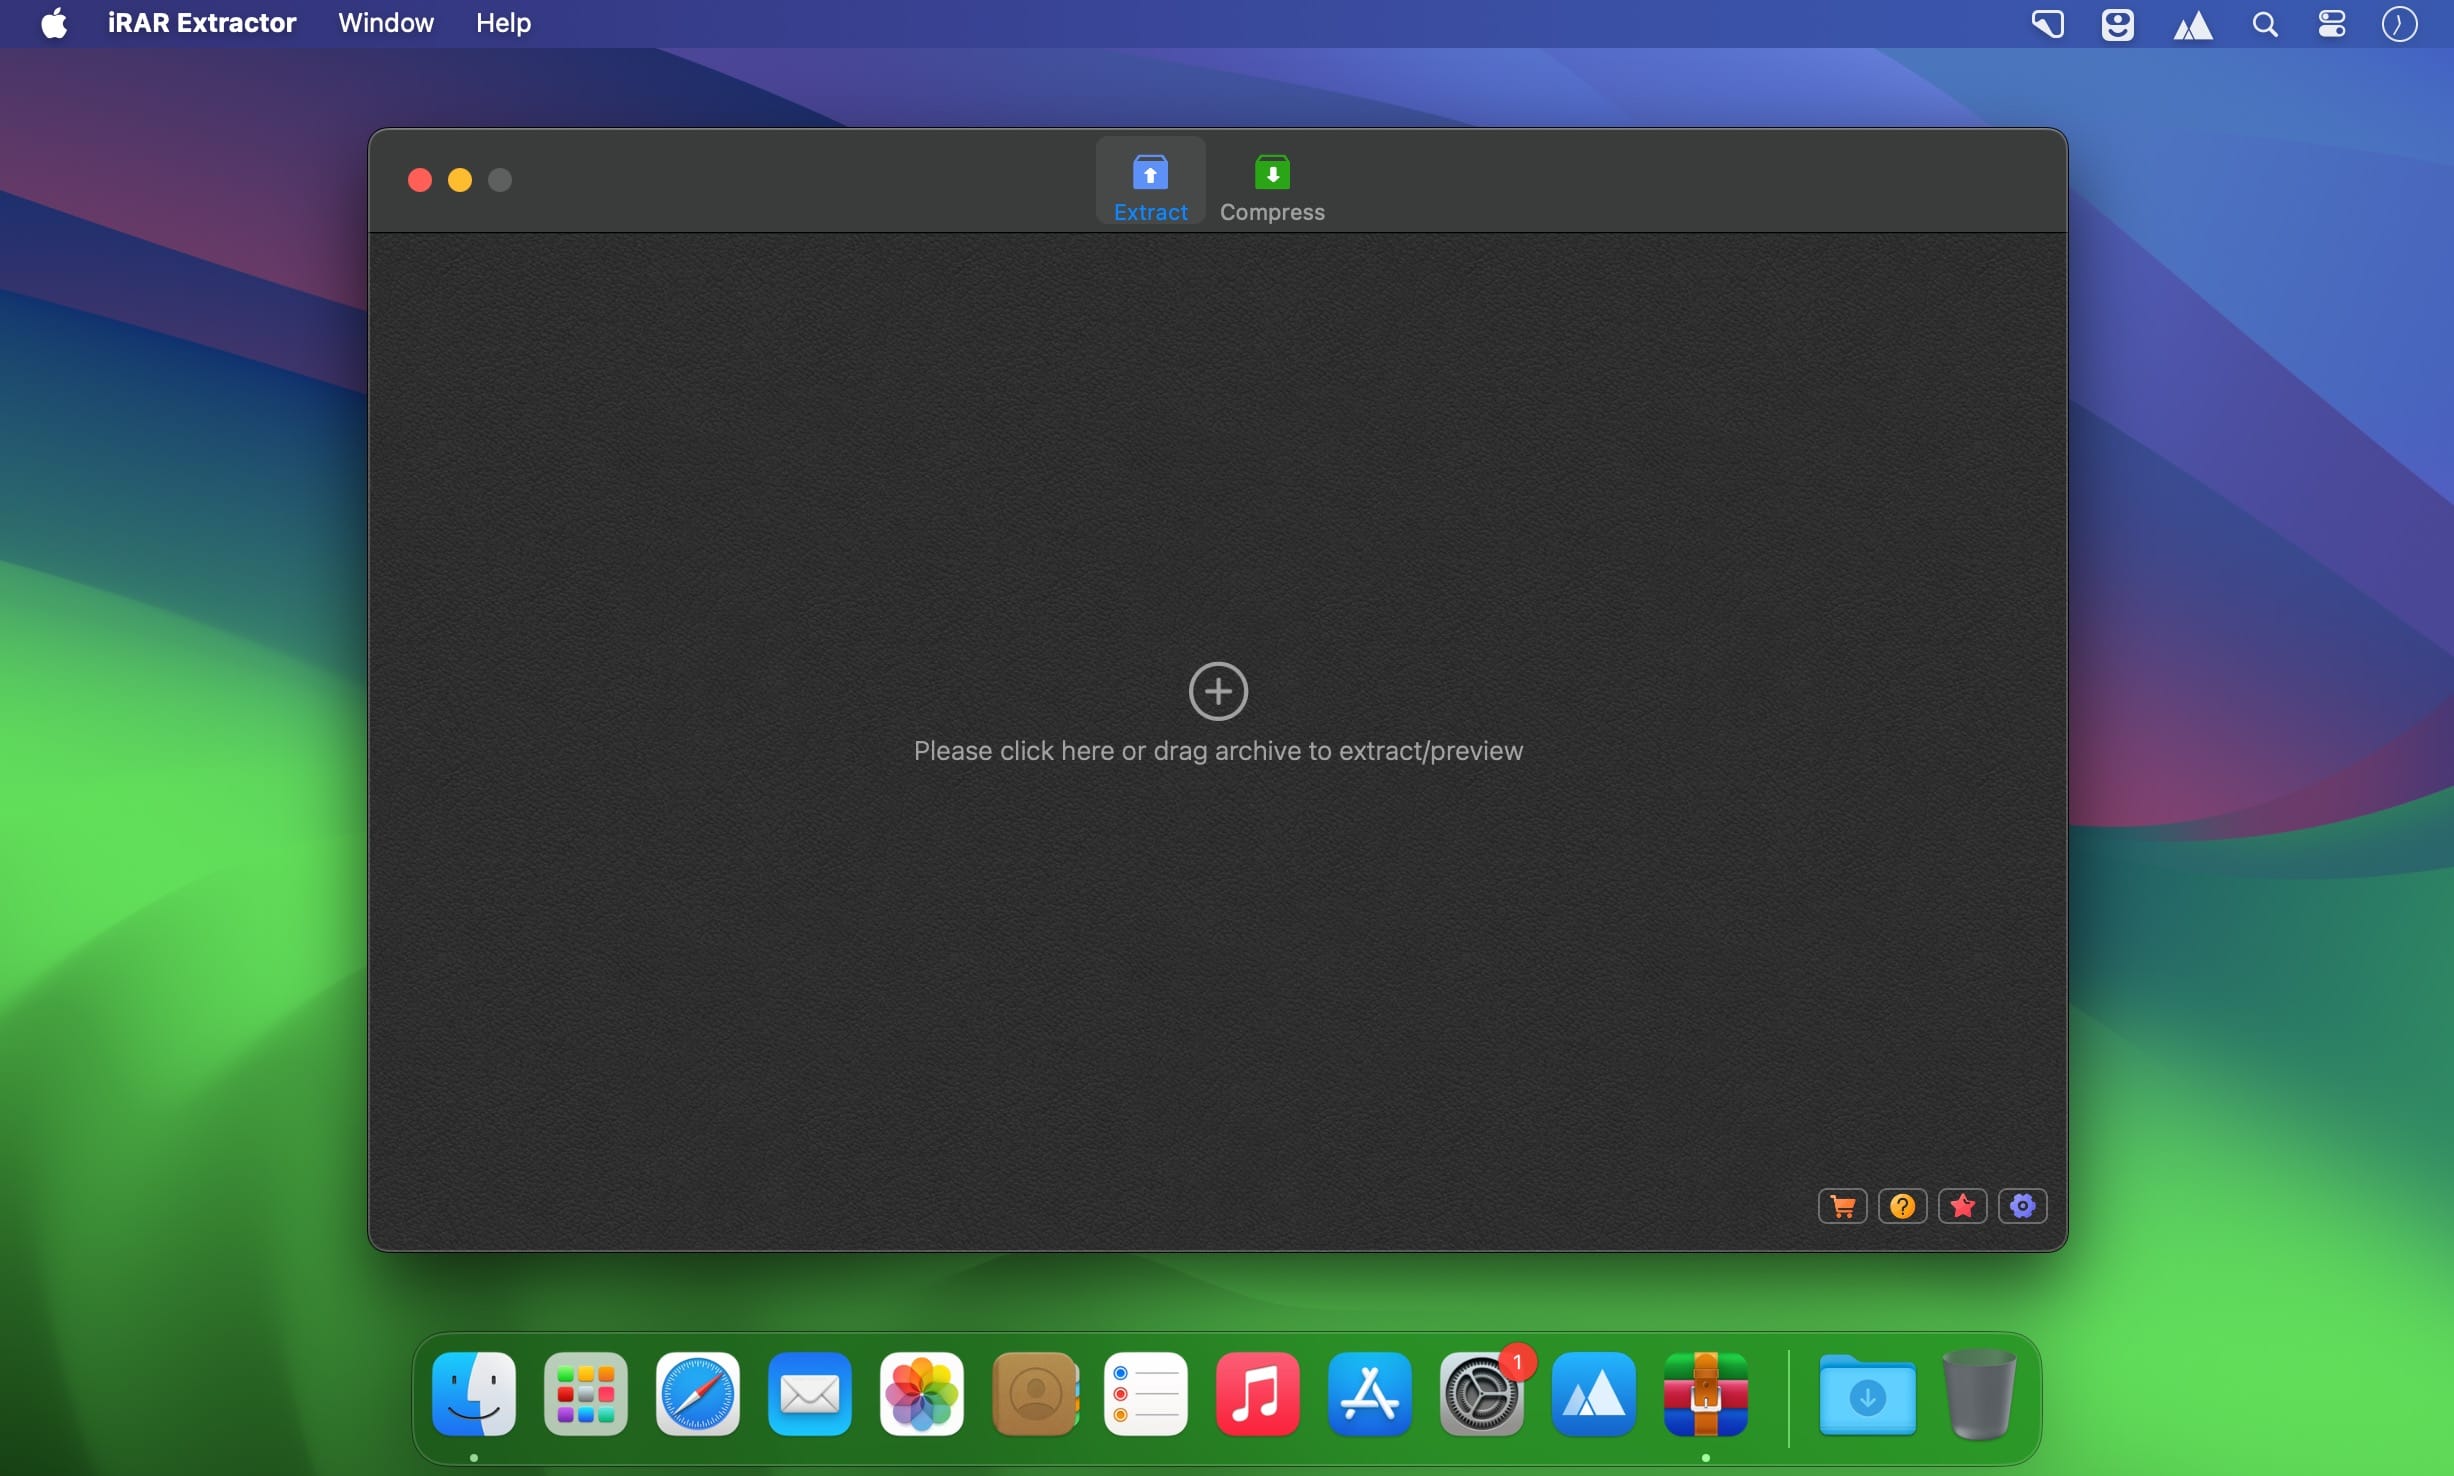This screenshot has height=1476, width=2454.
Task: Open the gear settings button in iRAR window
Action: point(2022,1206)
